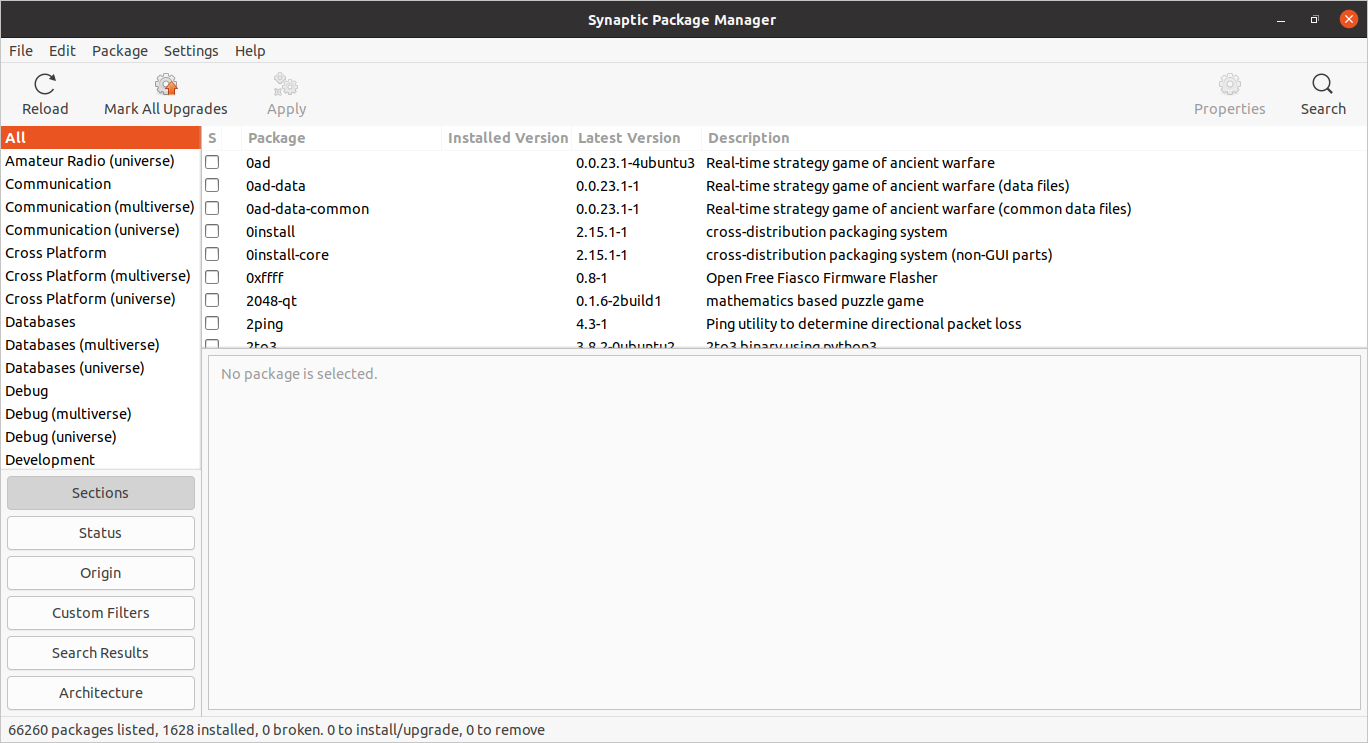Open the Edit menu
Image resolution: width=1368 pixels, height=743 pixels.
coord(62,51)
